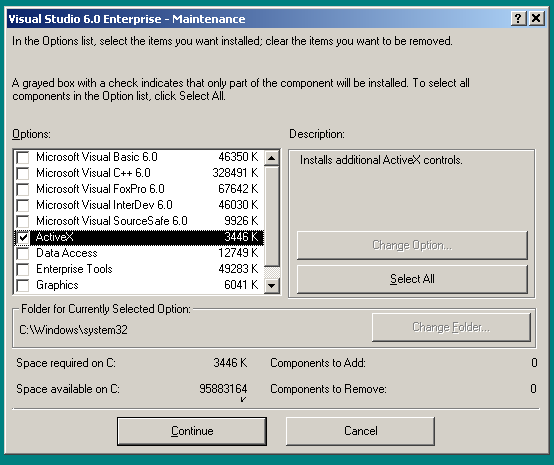Click the 67642 K size value
The height and width of the screenshot is (465, 554).
click(x=238, y=189)
